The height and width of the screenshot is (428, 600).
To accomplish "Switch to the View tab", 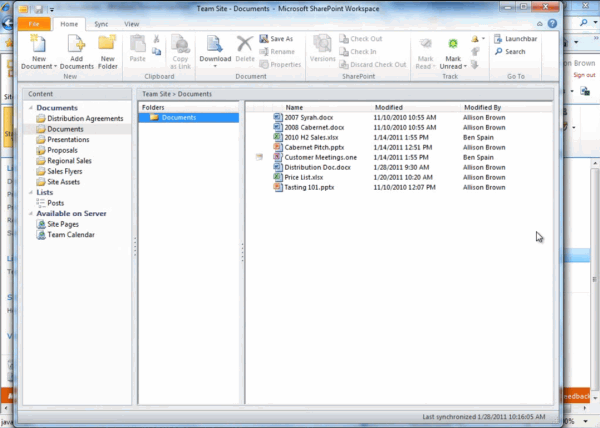I will tap(132, 24).
